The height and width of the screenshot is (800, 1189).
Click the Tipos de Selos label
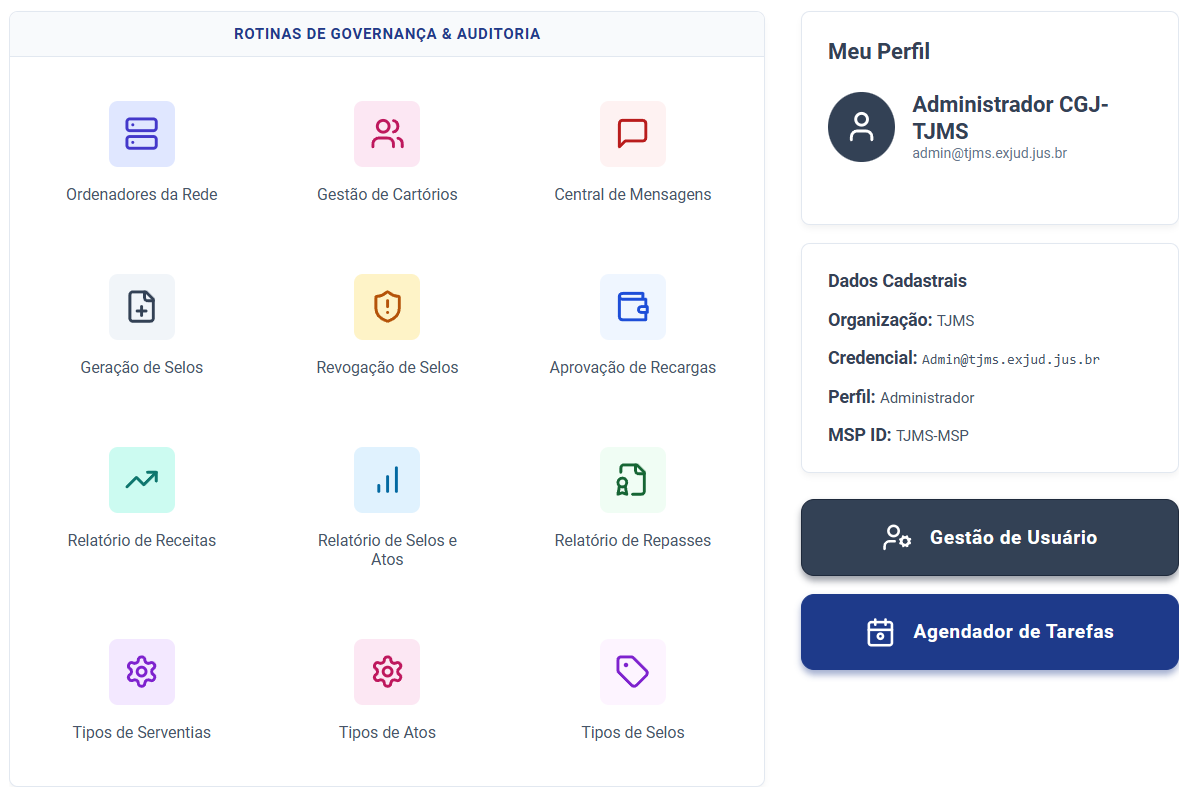pos(632,733)
